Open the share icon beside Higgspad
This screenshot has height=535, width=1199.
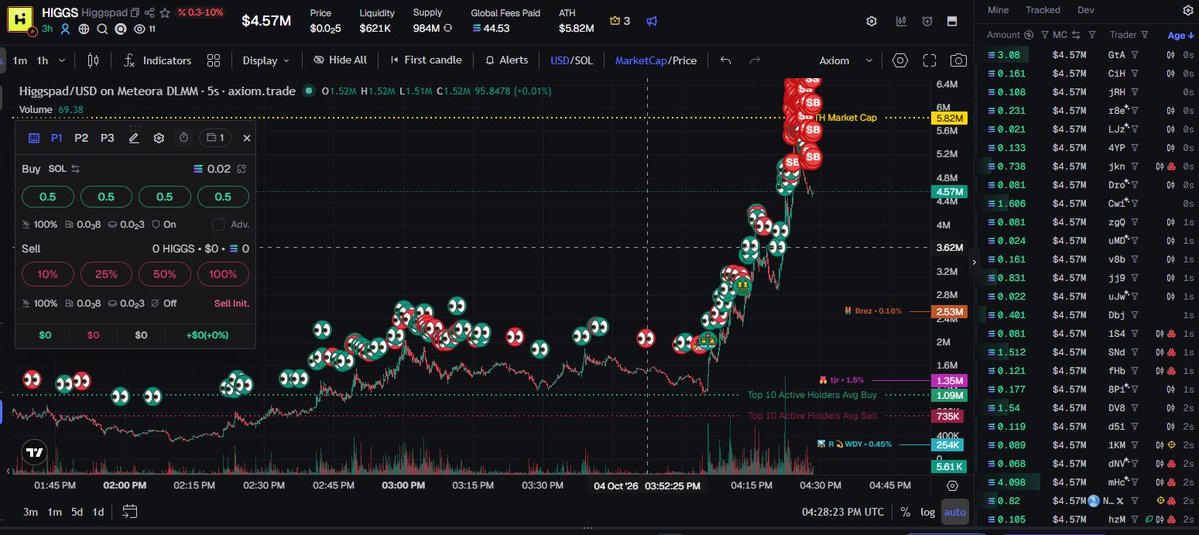click(150, 13)
